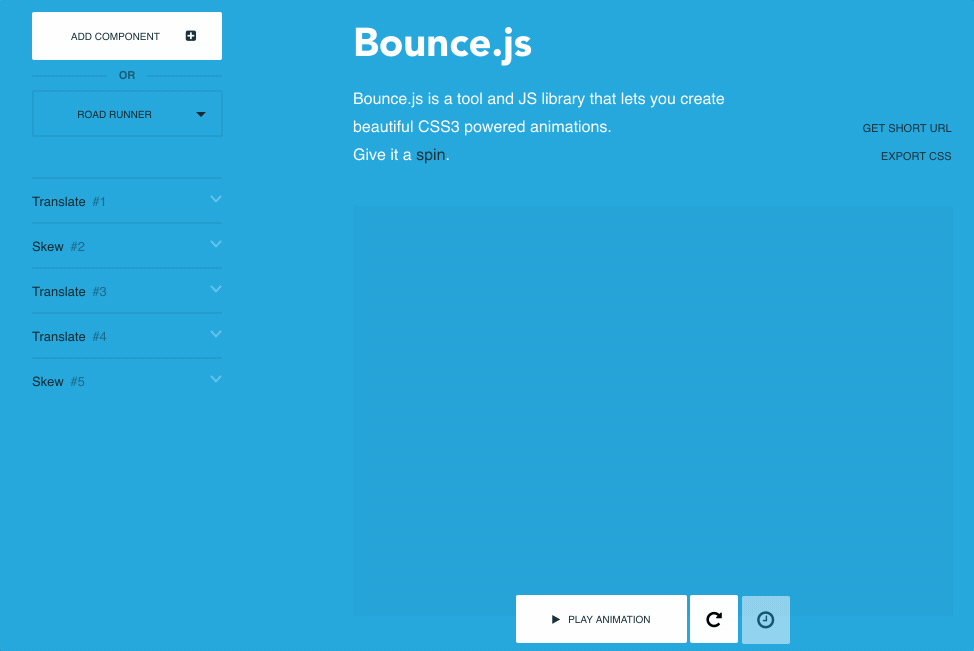Toggle the slow motion clock icon
This screenshot has width=974, height=651.
pyautogui.click(x=765, y=620)
